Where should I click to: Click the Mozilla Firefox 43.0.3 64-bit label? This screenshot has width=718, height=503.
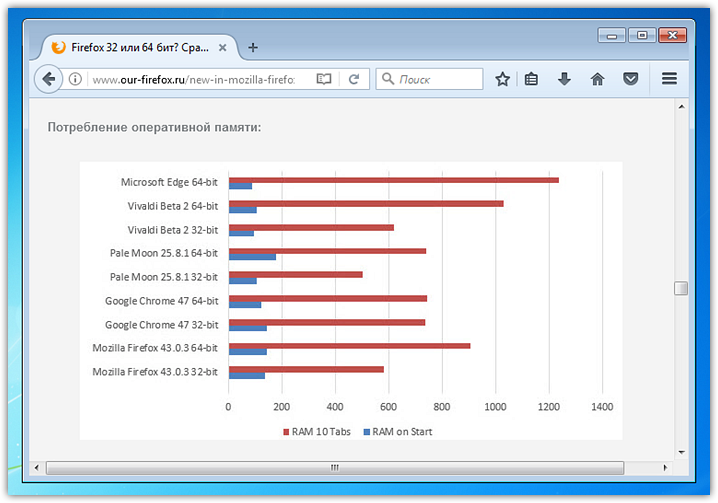coord(155,348)
